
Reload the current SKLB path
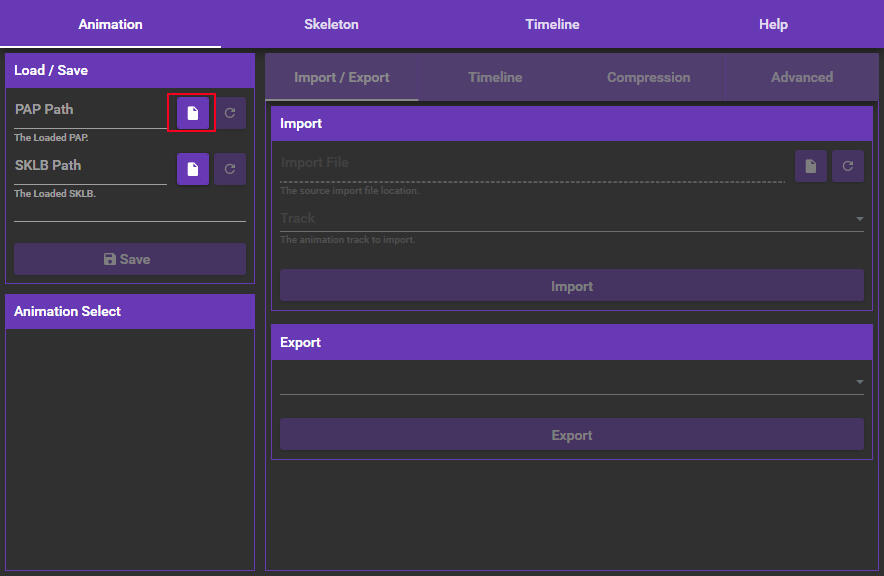pyautogui.click(x=229, y=168)
